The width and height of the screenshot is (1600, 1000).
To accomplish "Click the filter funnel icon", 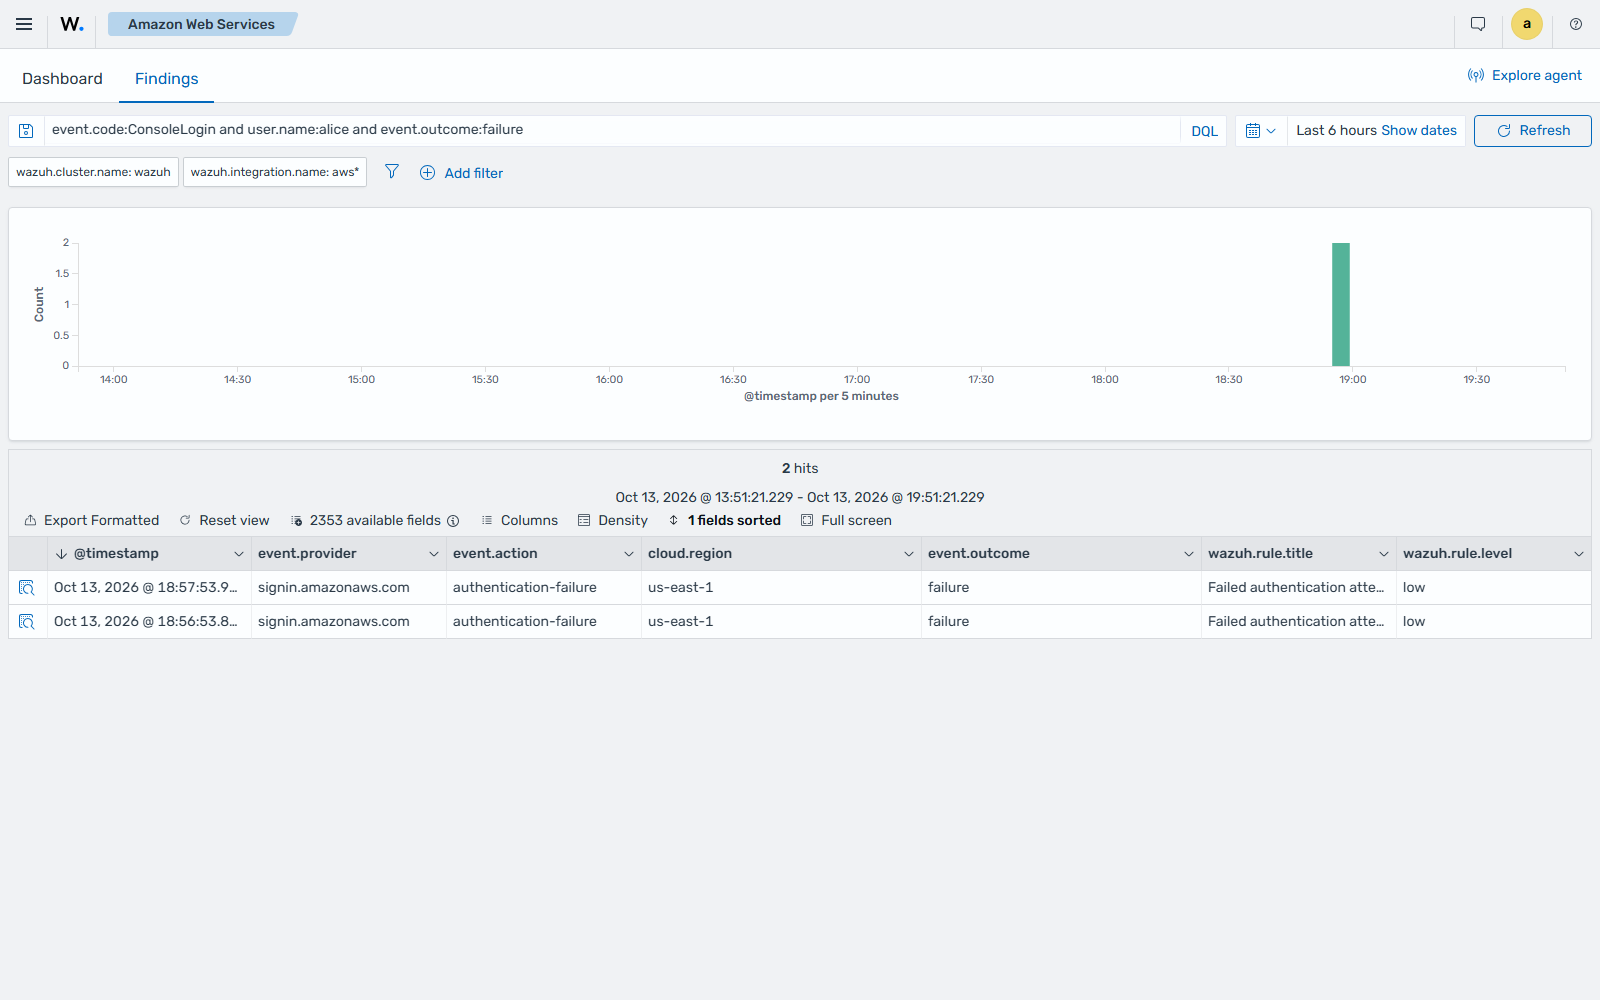I will click(392, 172).
